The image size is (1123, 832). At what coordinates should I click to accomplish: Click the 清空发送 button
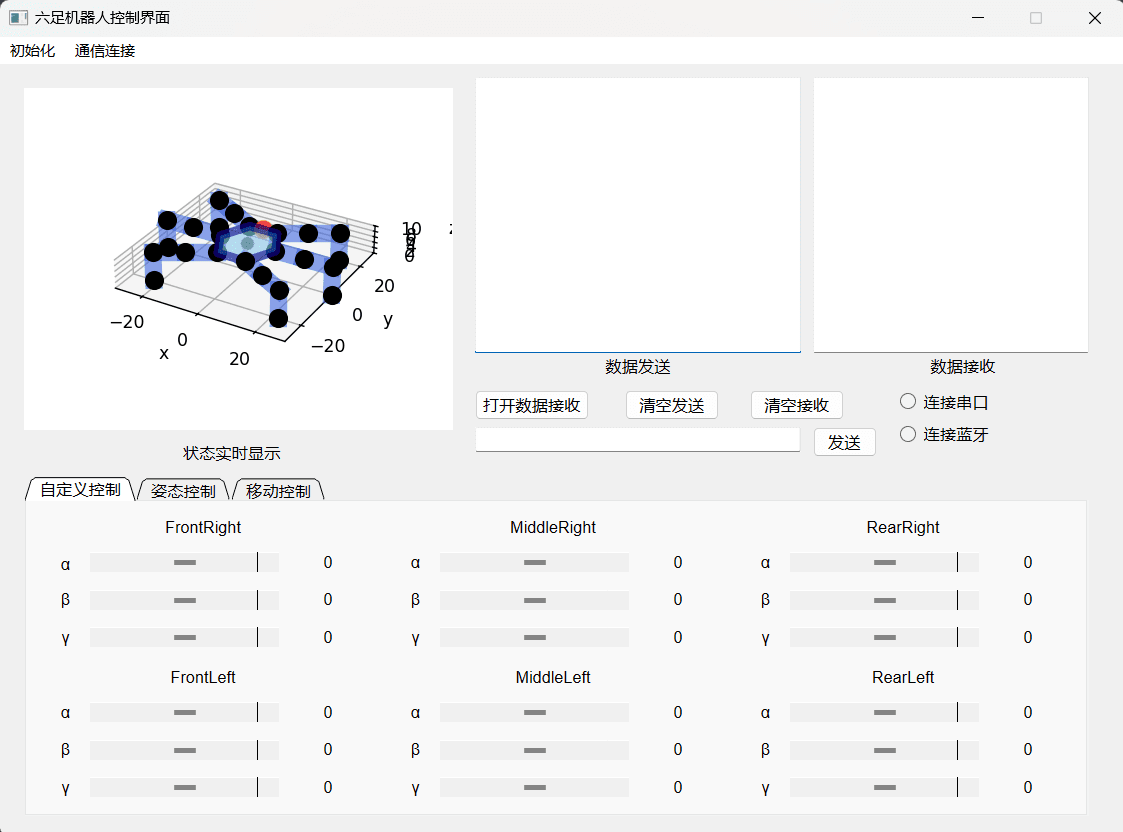[x=672, y=405]
